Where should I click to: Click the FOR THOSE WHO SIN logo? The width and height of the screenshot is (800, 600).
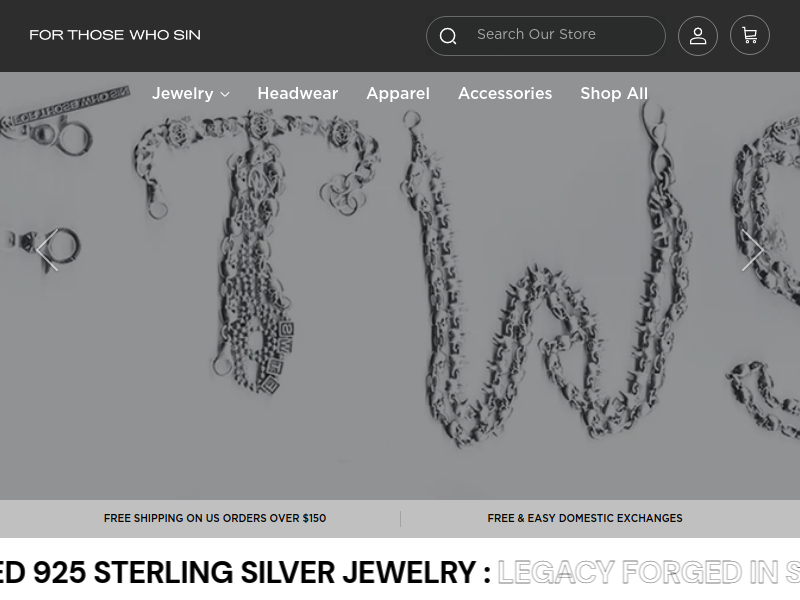coord(115,35)
